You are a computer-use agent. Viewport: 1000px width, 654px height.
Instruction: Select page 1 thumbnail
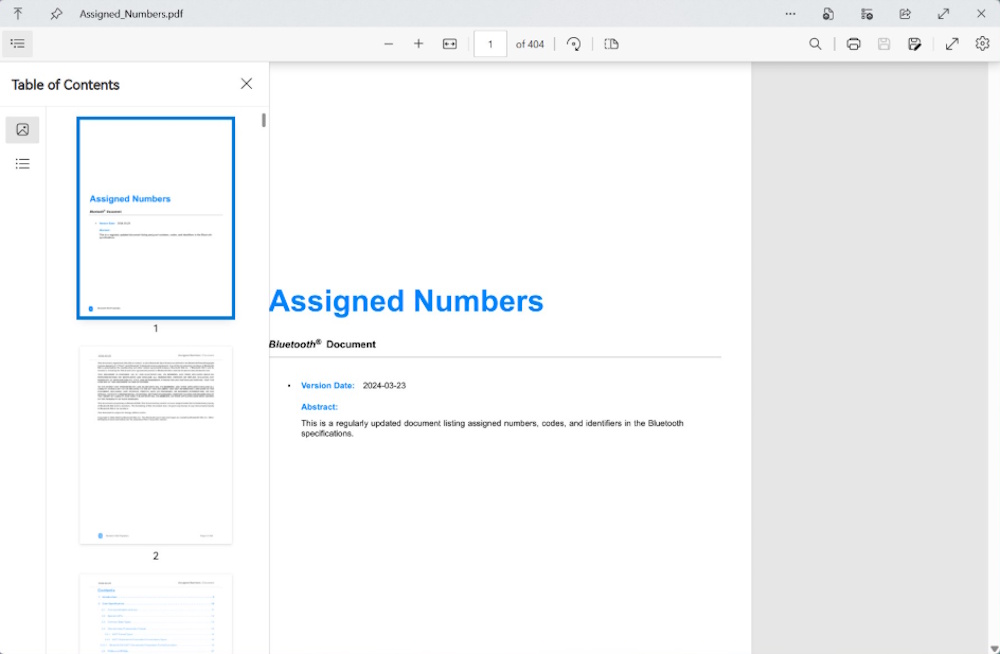(156, 218)
